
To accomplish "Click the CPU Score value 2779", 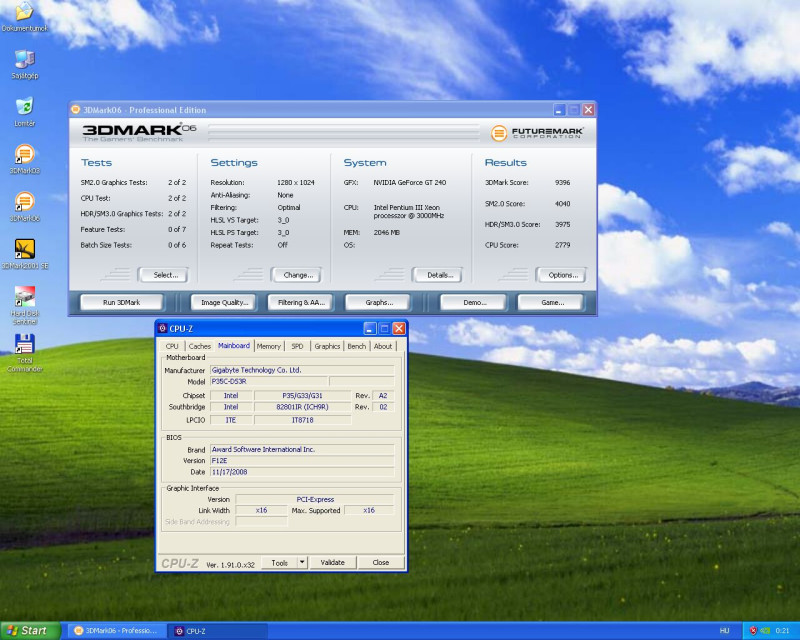I will point(562,245).
